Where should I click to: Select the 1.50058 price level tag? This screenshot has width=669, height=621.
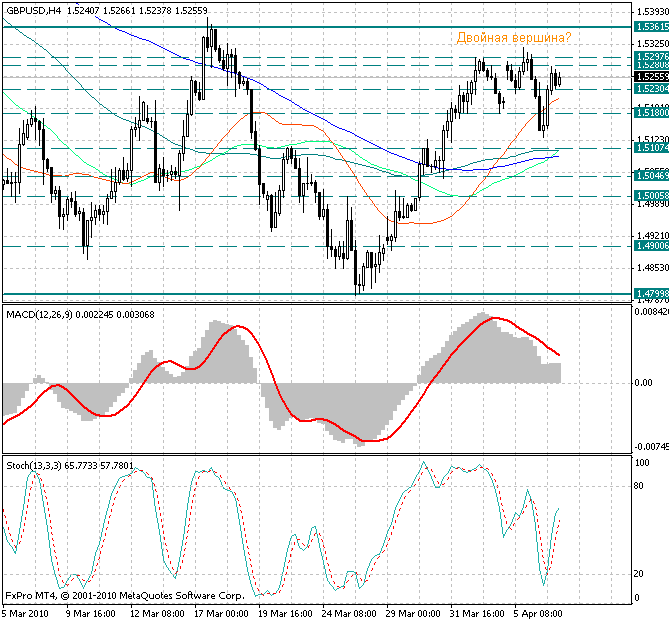click(x=651, y=196)
